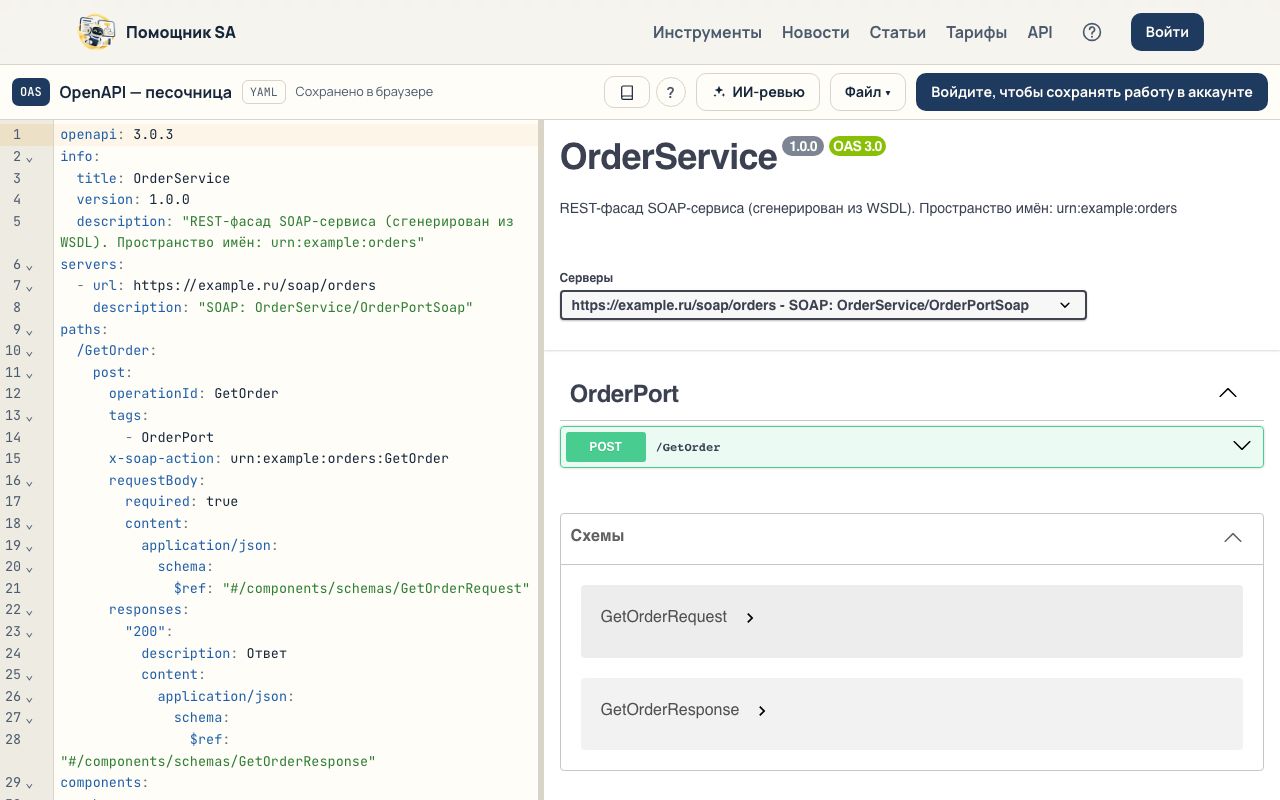Collapse the Схемы section
The height and width of the screenshot is (800, 1280).
pyautogui.click(x=1233, y=537)
